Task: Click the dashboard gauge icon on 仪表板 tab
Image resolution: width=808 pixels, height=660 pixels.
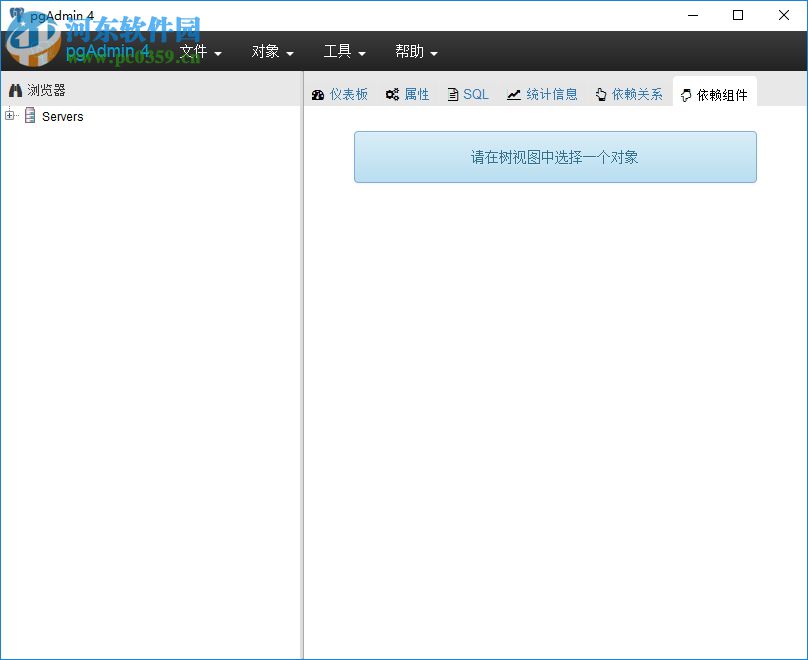Action: click(x=318, y=93)
